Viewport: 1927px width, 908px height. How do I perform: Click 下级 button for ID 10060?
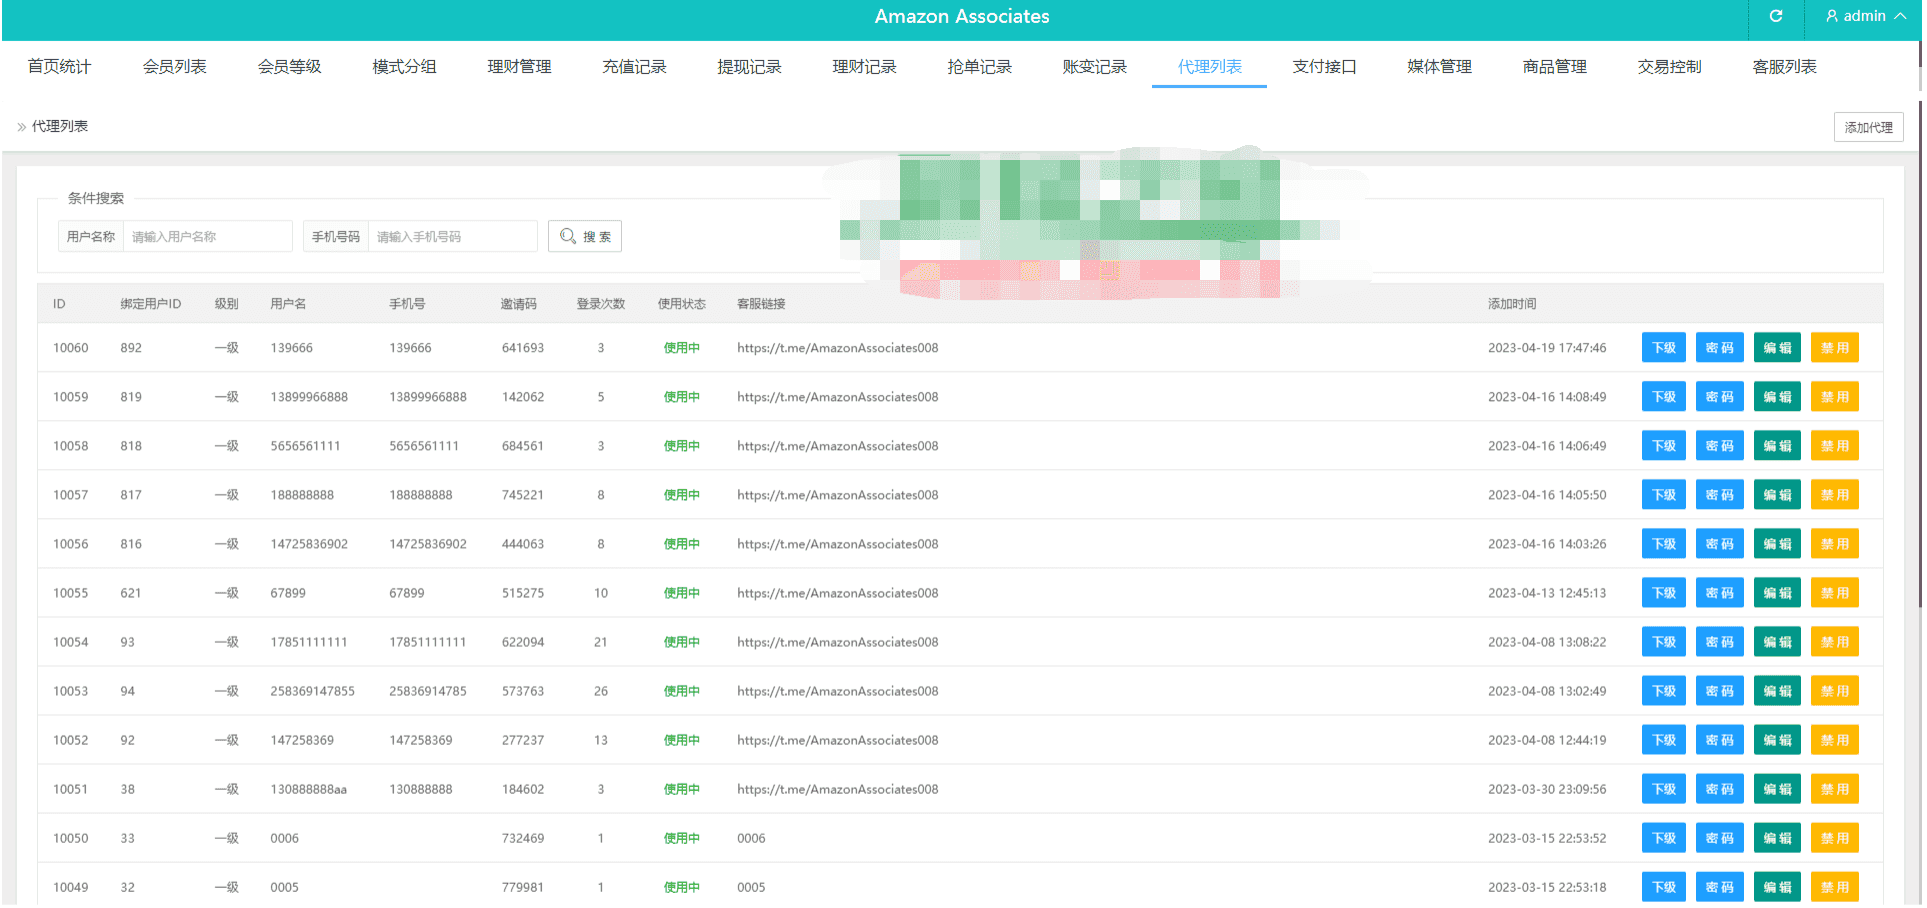(1663, 348)
